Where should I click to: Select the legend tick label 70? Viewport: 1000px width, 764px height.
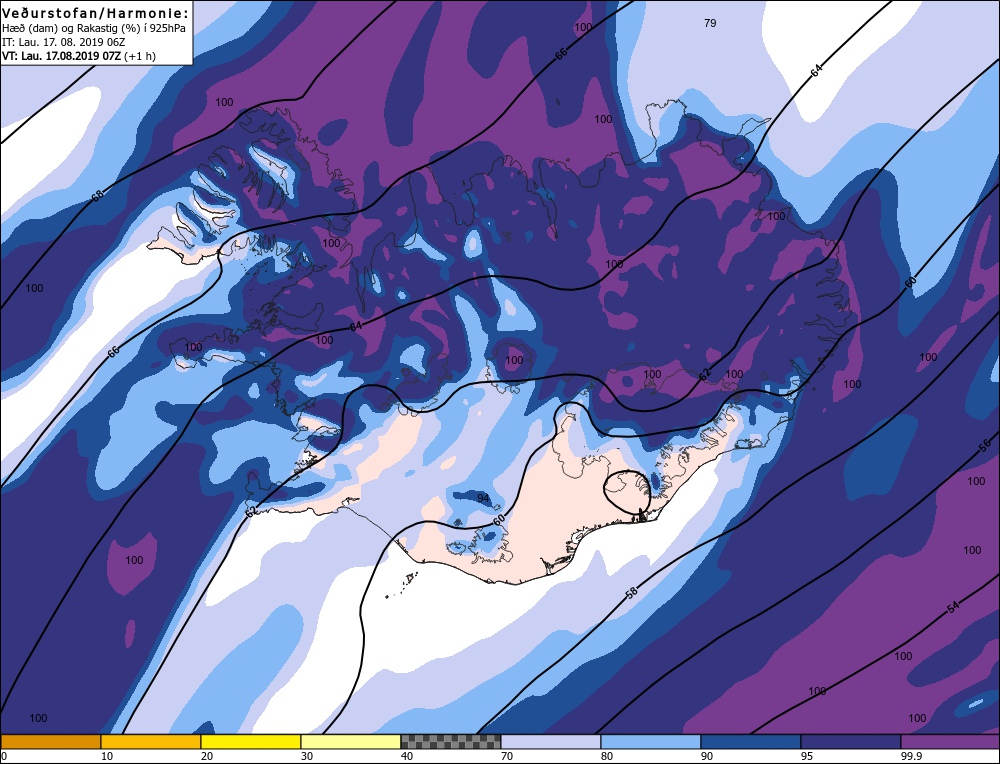tap(507, 756)
